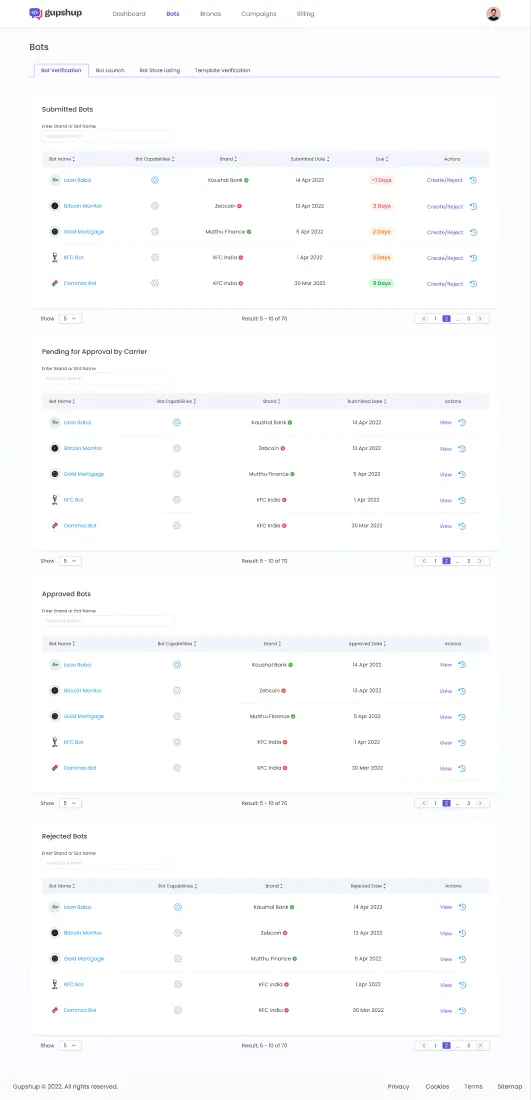
Task: Click the Gupshup logo
Action: click(x=55, y=13)
